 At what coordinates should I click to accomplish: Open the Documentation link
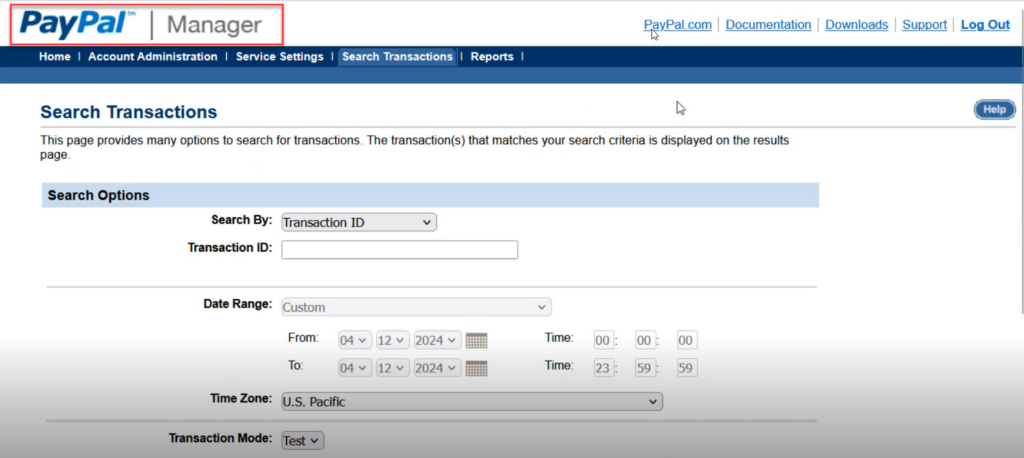point(768,25)
